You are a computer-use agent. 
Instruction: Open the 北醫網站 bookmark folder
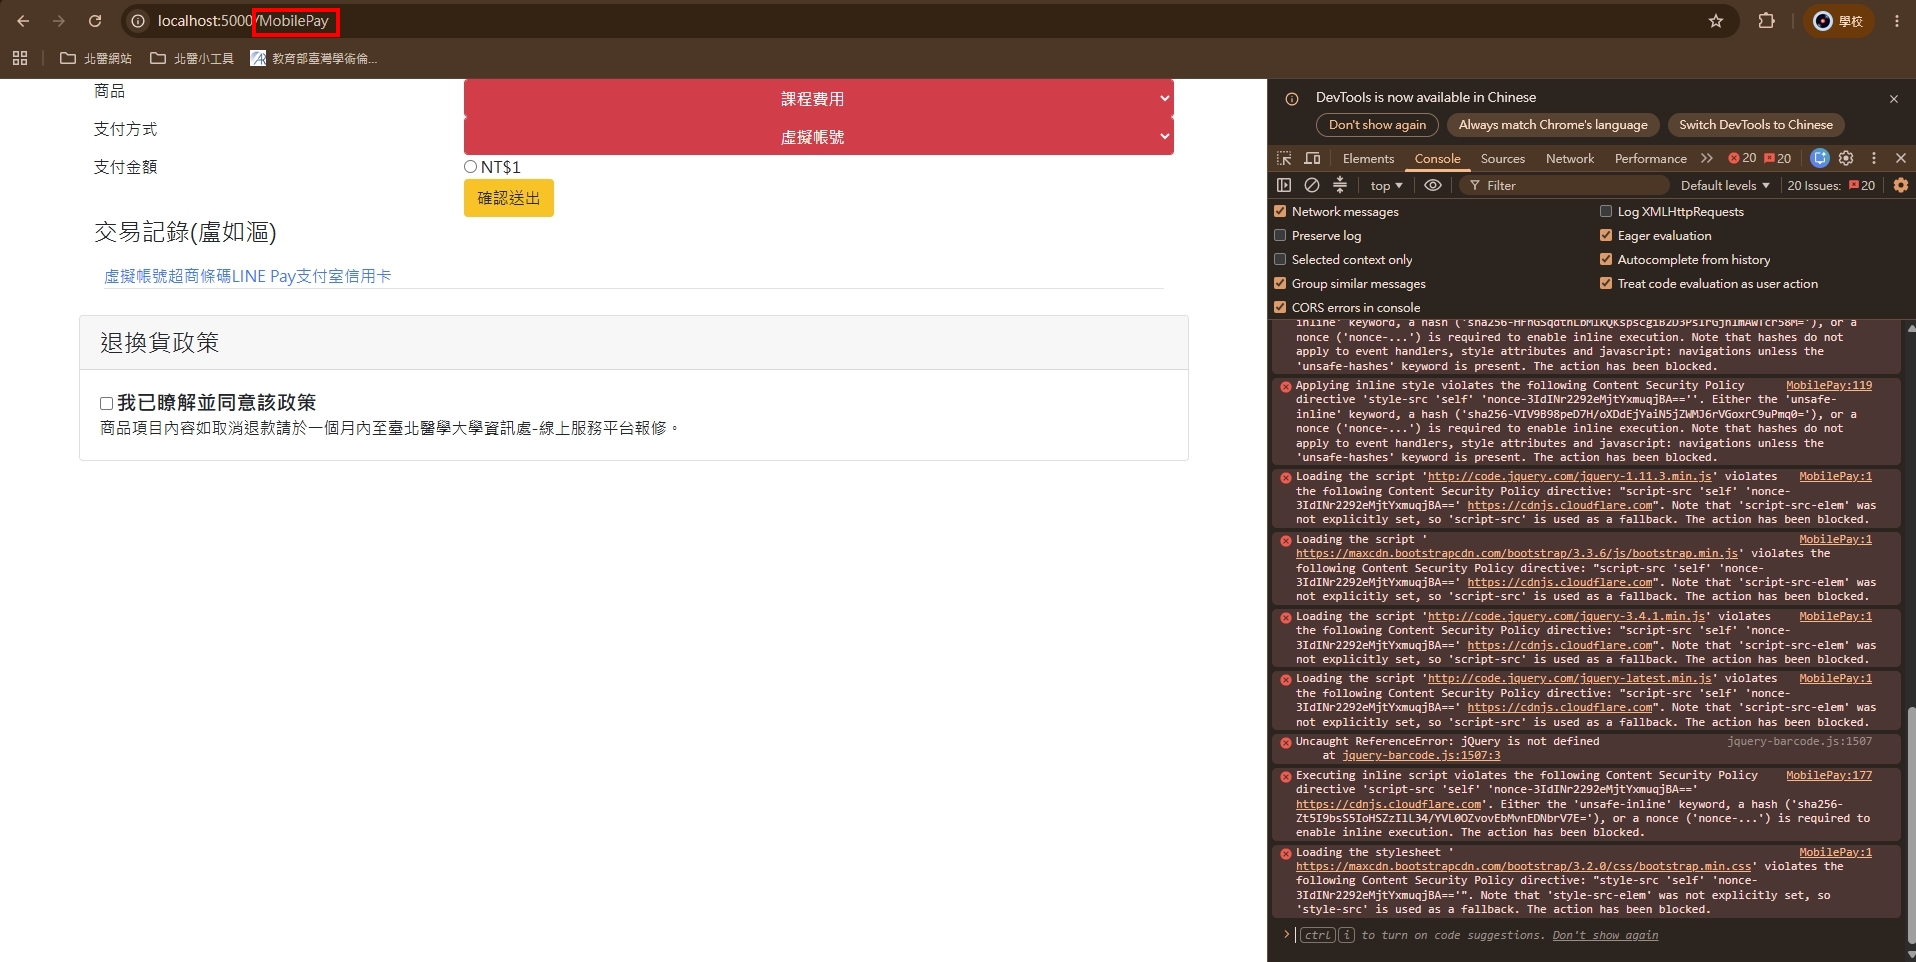coord(96,58)
